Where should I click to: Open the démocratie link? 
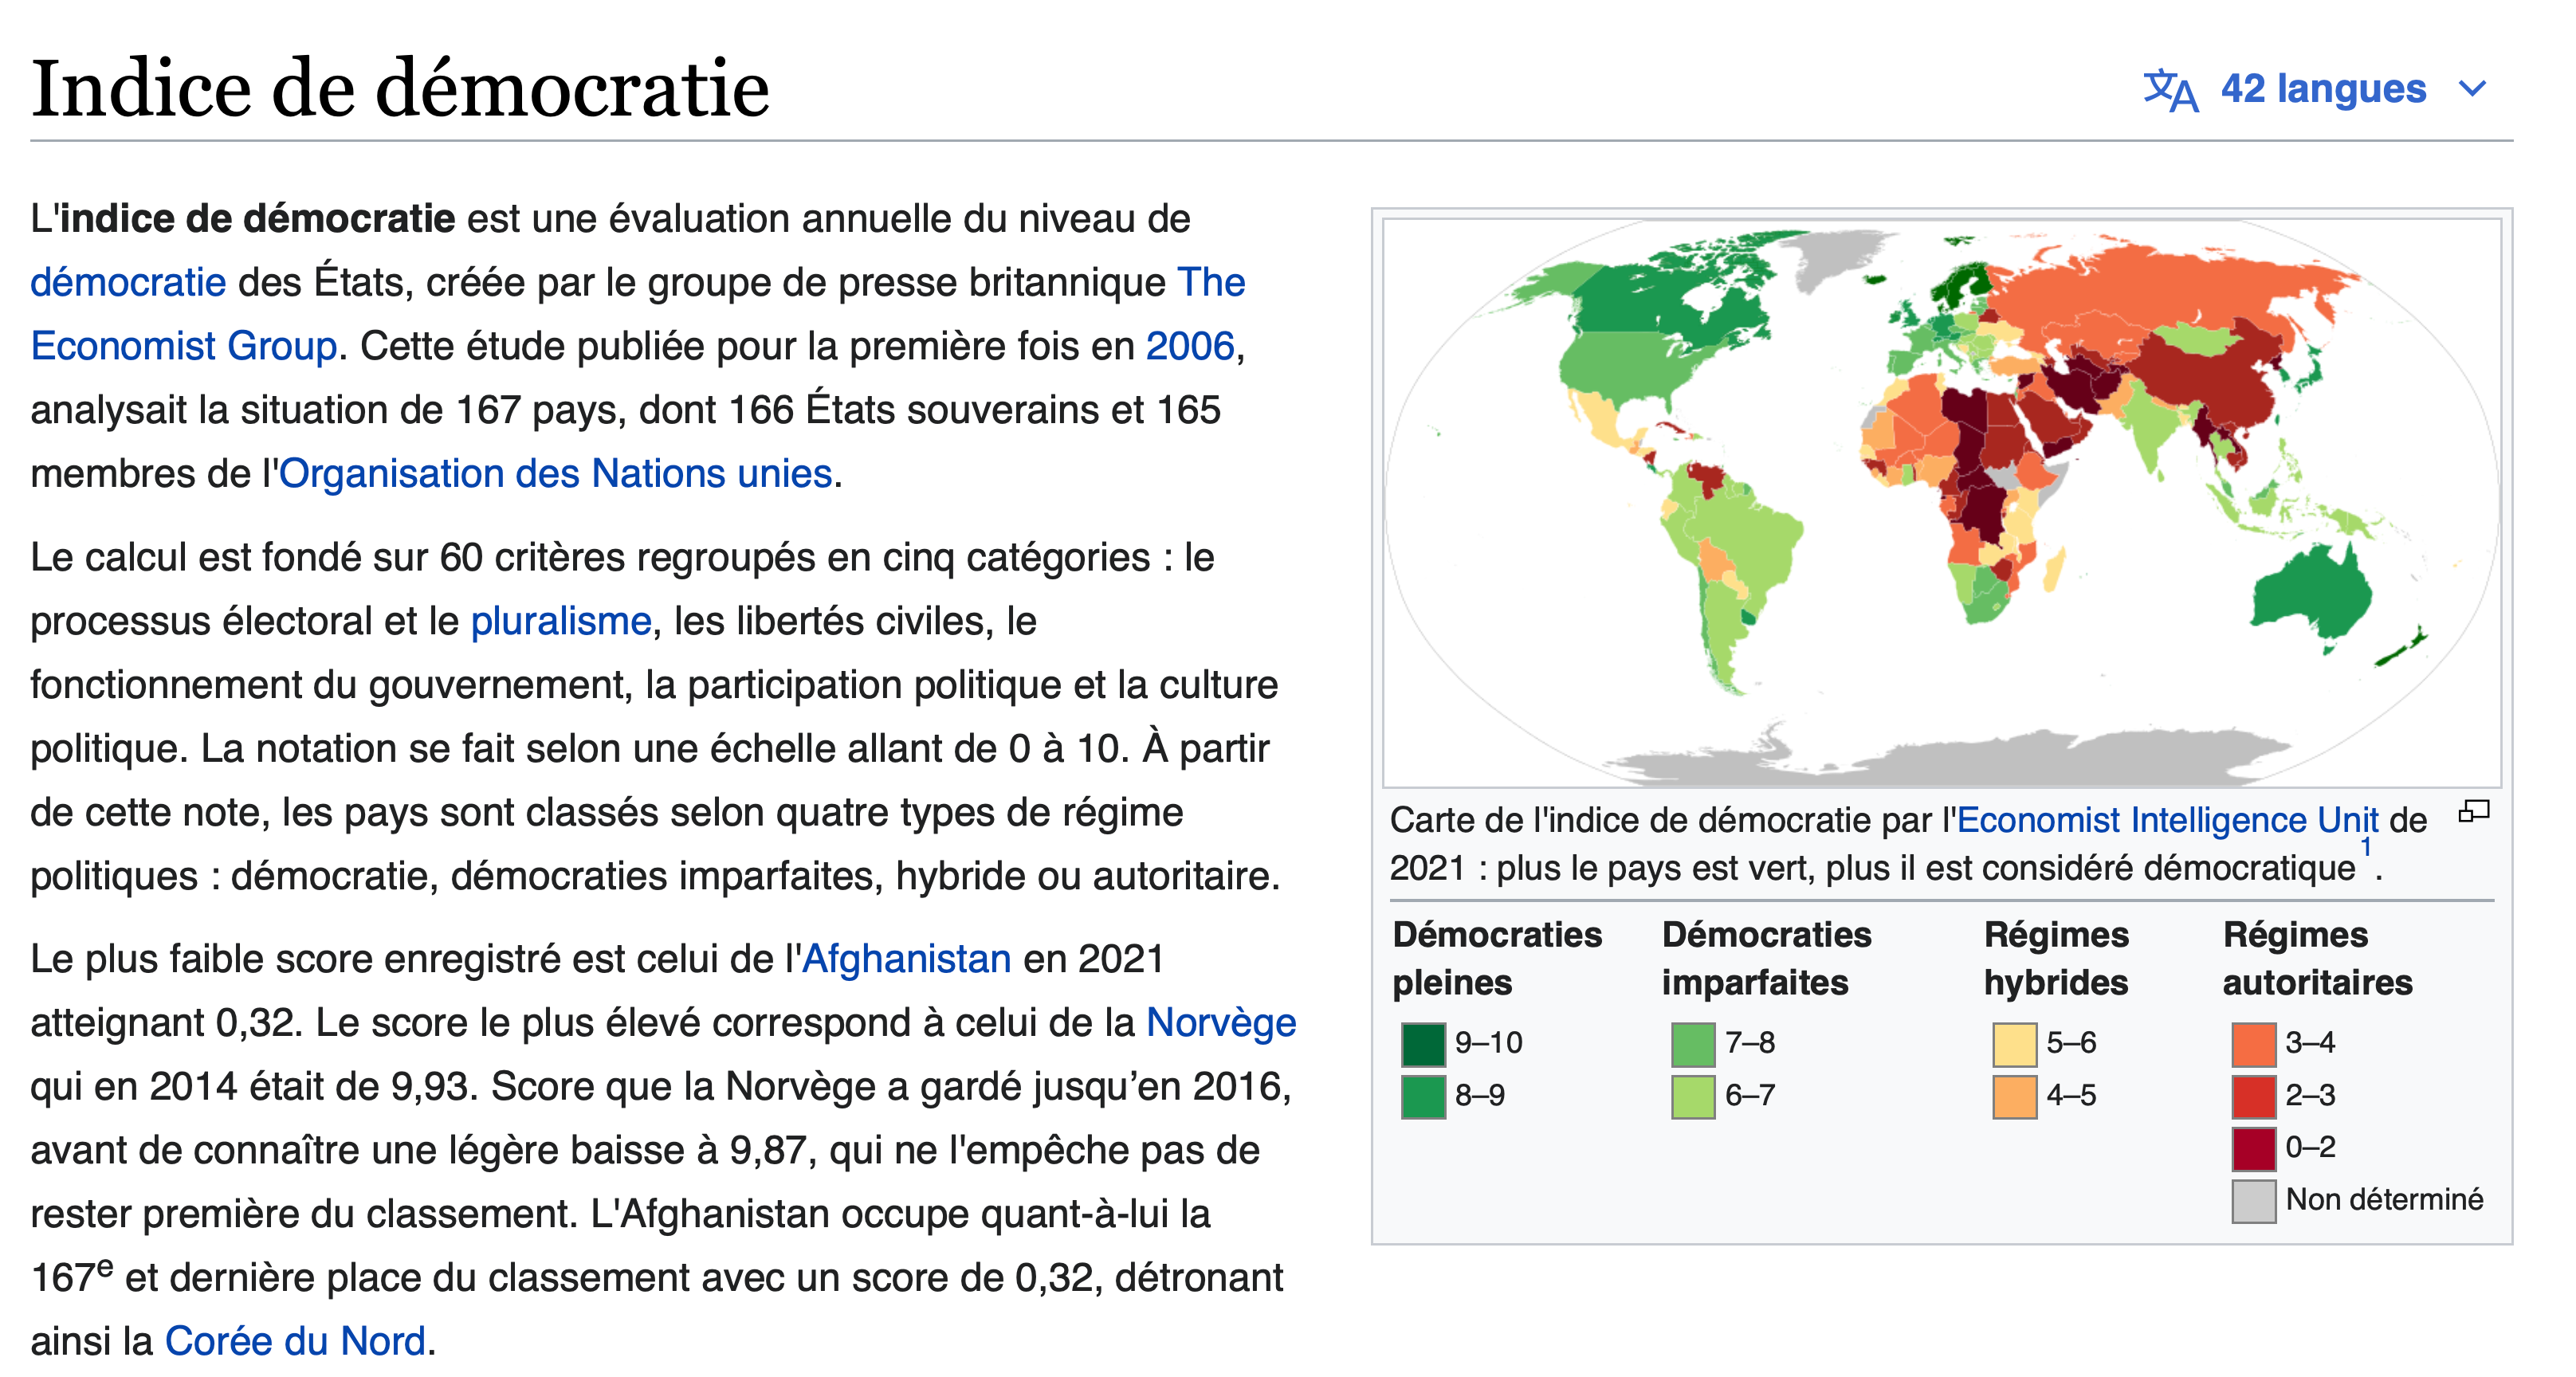click(128, 282)
